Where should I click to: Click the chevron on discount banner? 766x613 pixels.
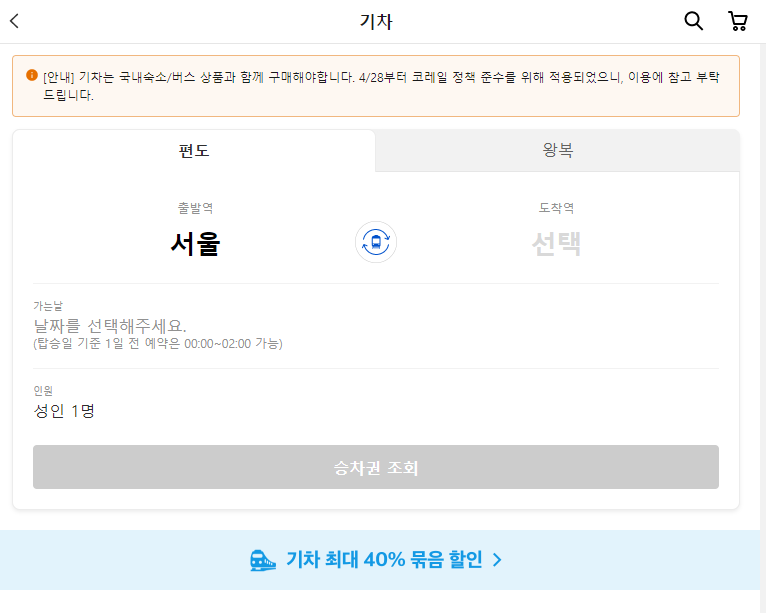(497, 560)
